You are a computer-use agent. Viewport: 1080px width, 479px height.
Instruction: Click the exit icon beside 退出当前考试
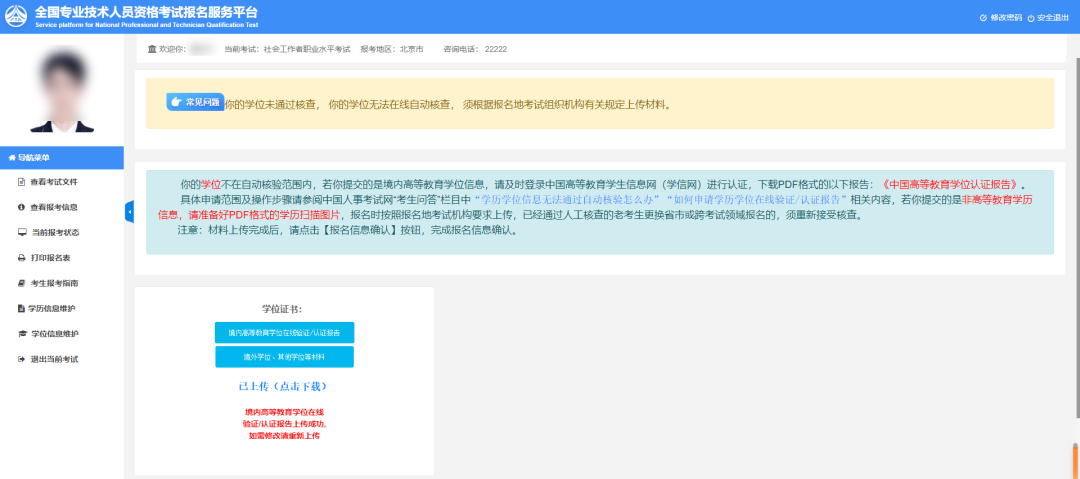22,359
